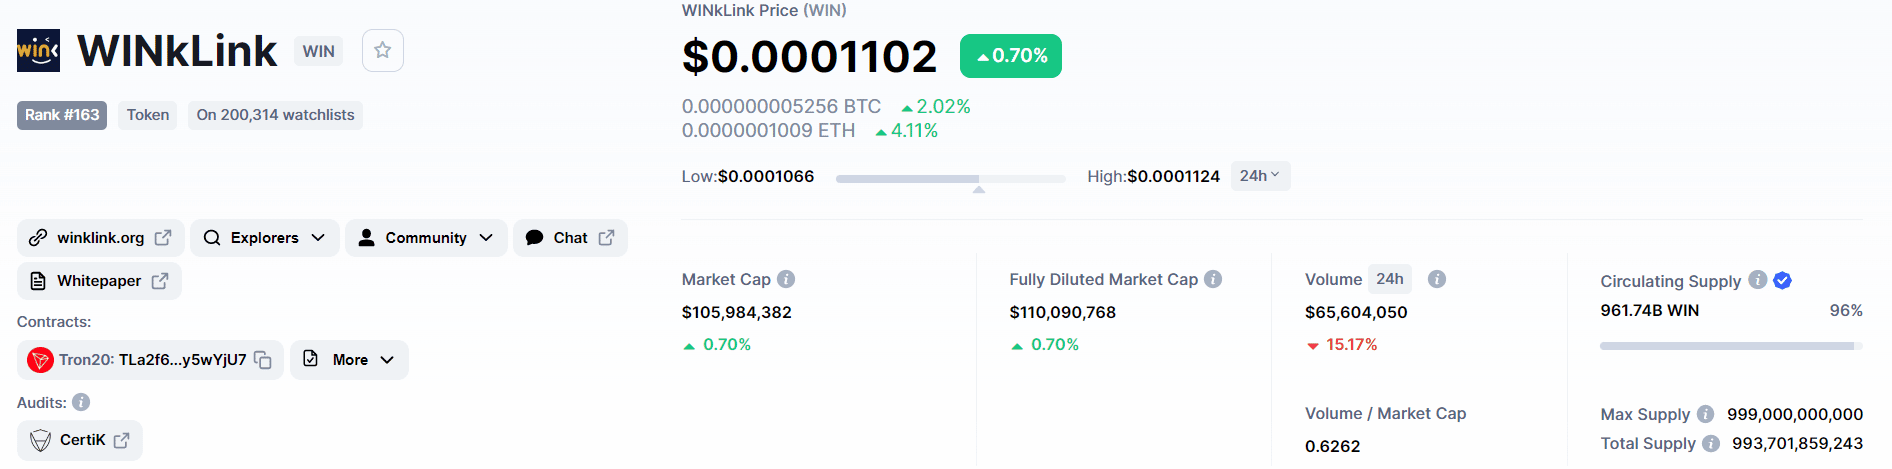Show the Max Supply info tooltip
This screenshot has height=469, width=1892.
1705,414
